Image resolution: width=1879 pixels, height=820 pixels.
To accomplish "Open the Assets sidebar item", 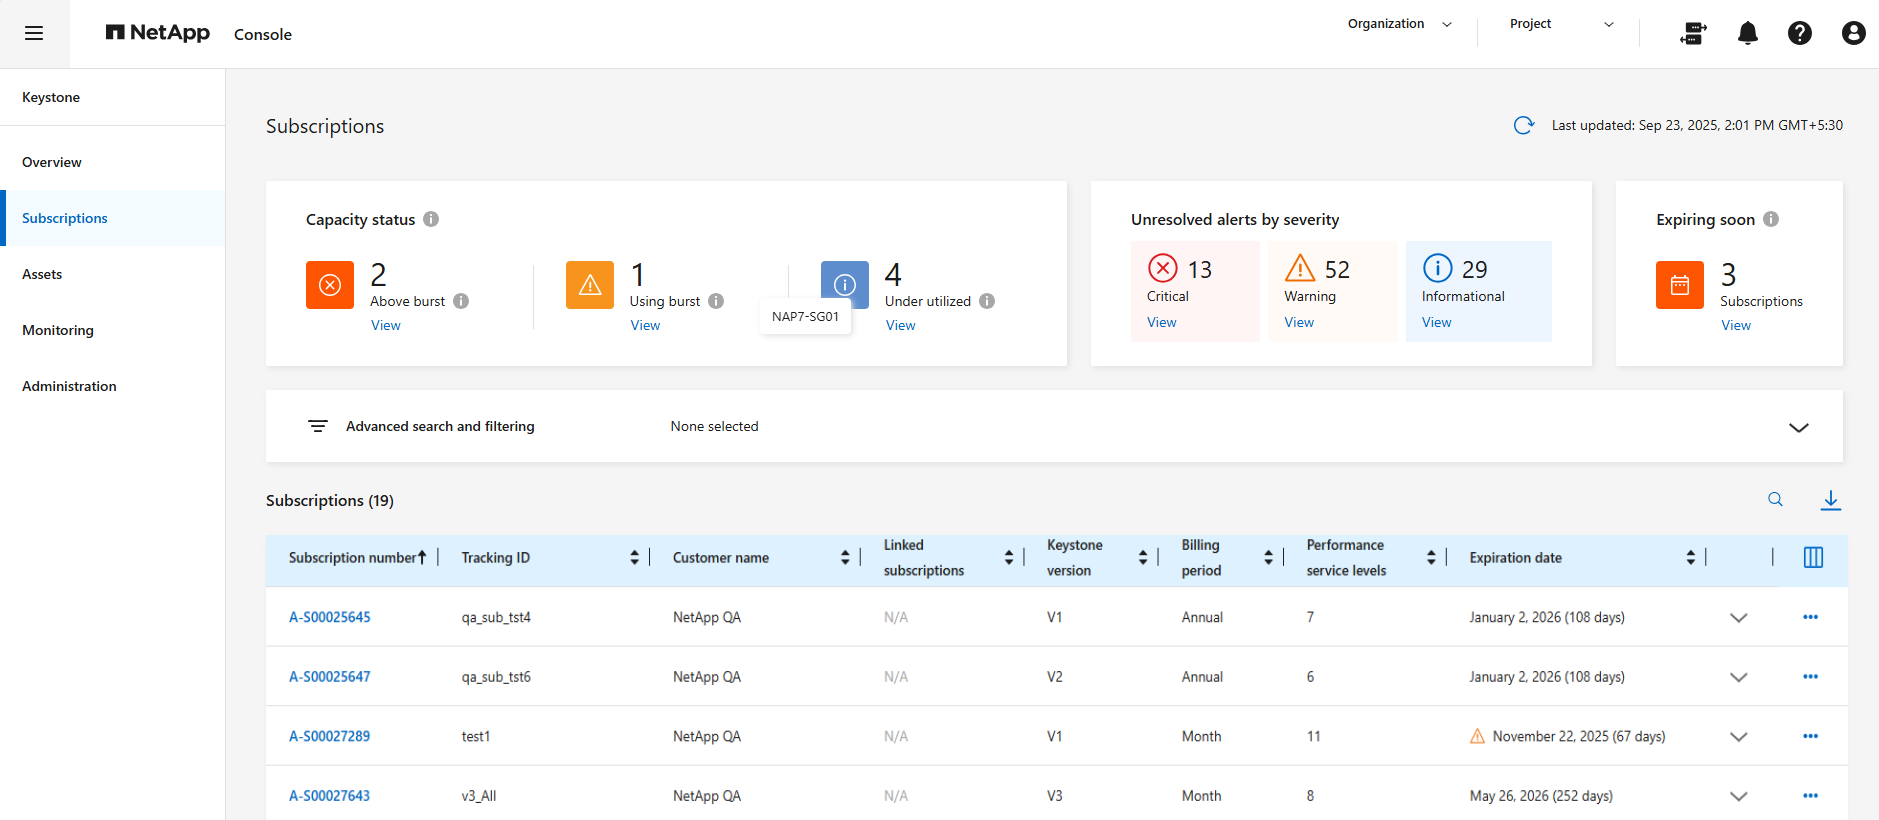I will pyautogui.click(x=42, y=274).
